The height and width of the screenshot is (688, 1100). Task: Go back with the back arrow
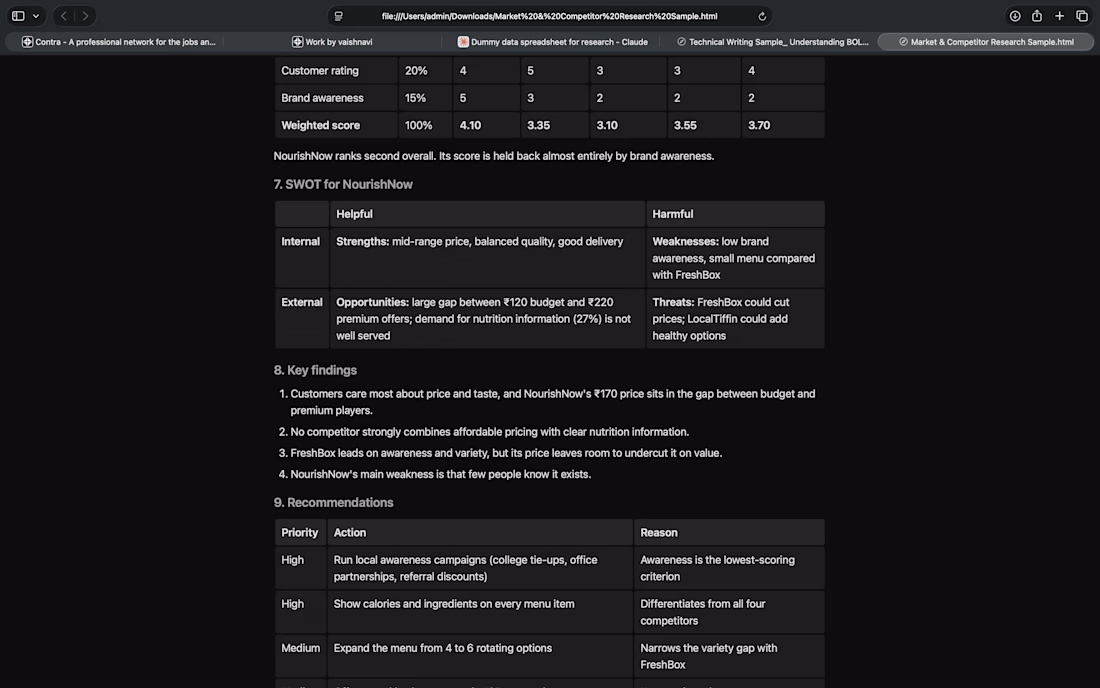64,15
